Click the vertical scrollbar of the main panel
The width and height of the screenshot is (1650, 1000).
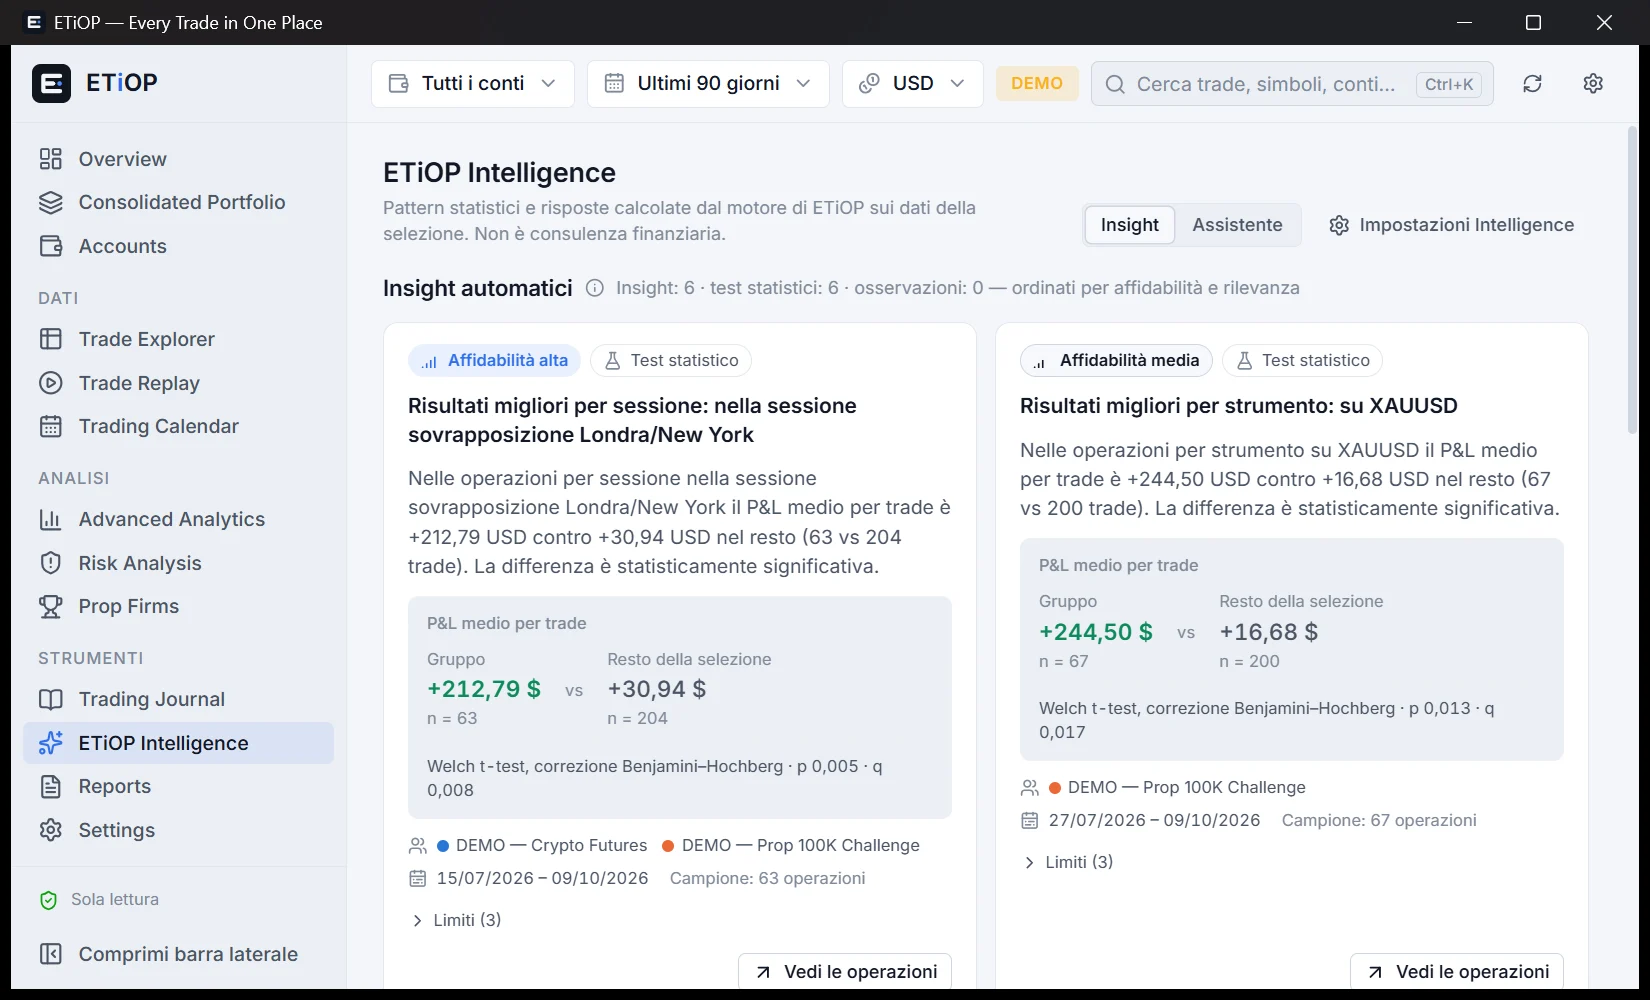tap(1632, 280)
